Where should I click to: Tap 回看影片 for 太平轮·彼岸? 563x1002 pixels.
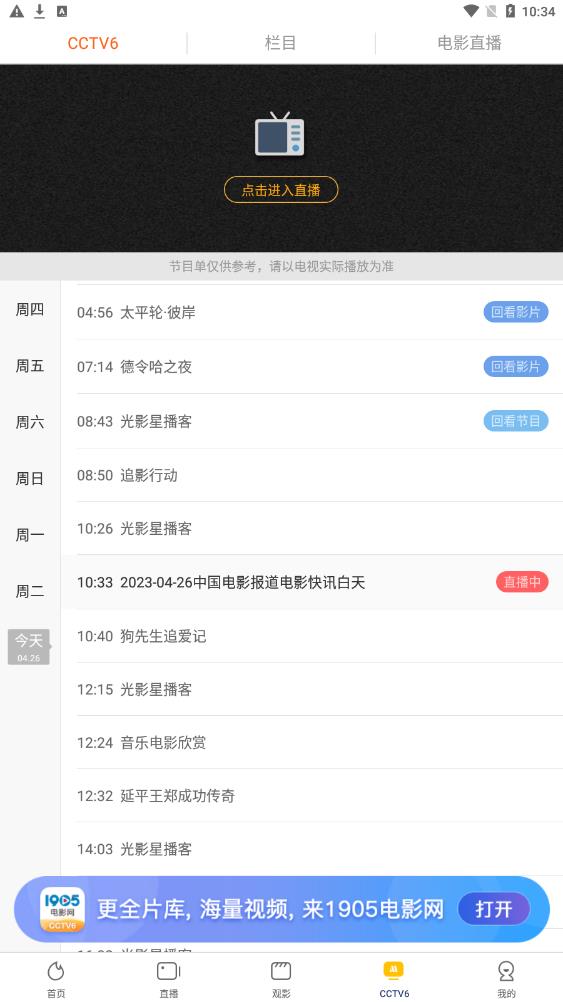pos(516,312)
